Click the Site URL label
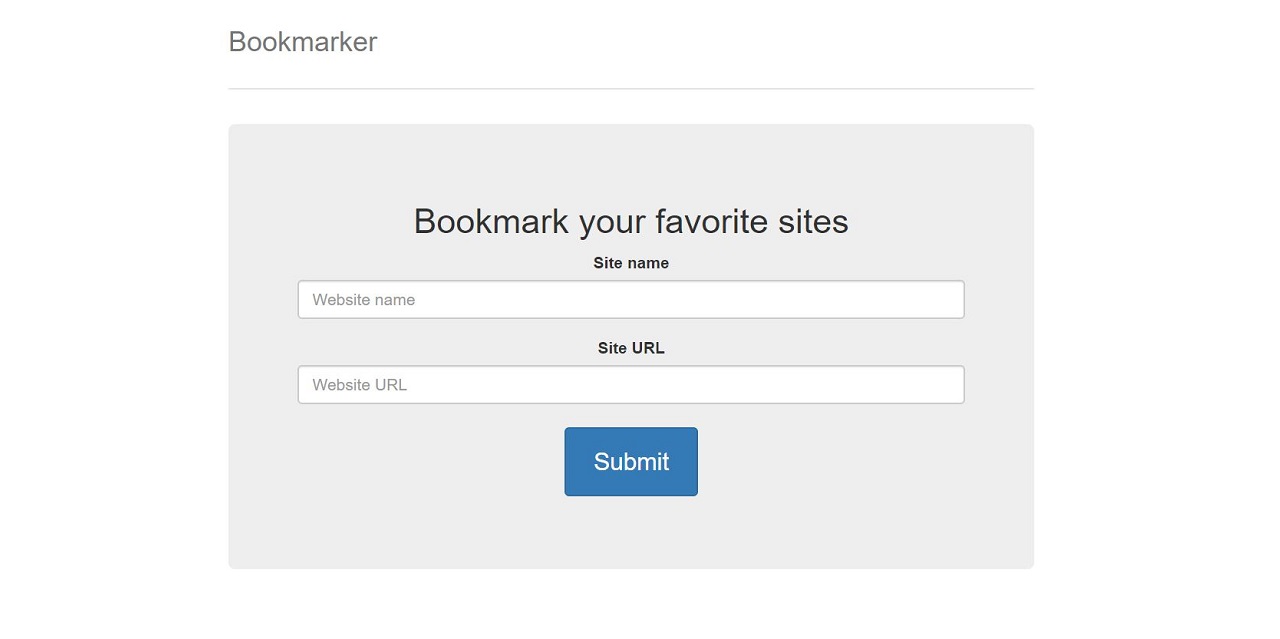The image size is (1280, 639). pyautogui.click(x=631, y=348)
